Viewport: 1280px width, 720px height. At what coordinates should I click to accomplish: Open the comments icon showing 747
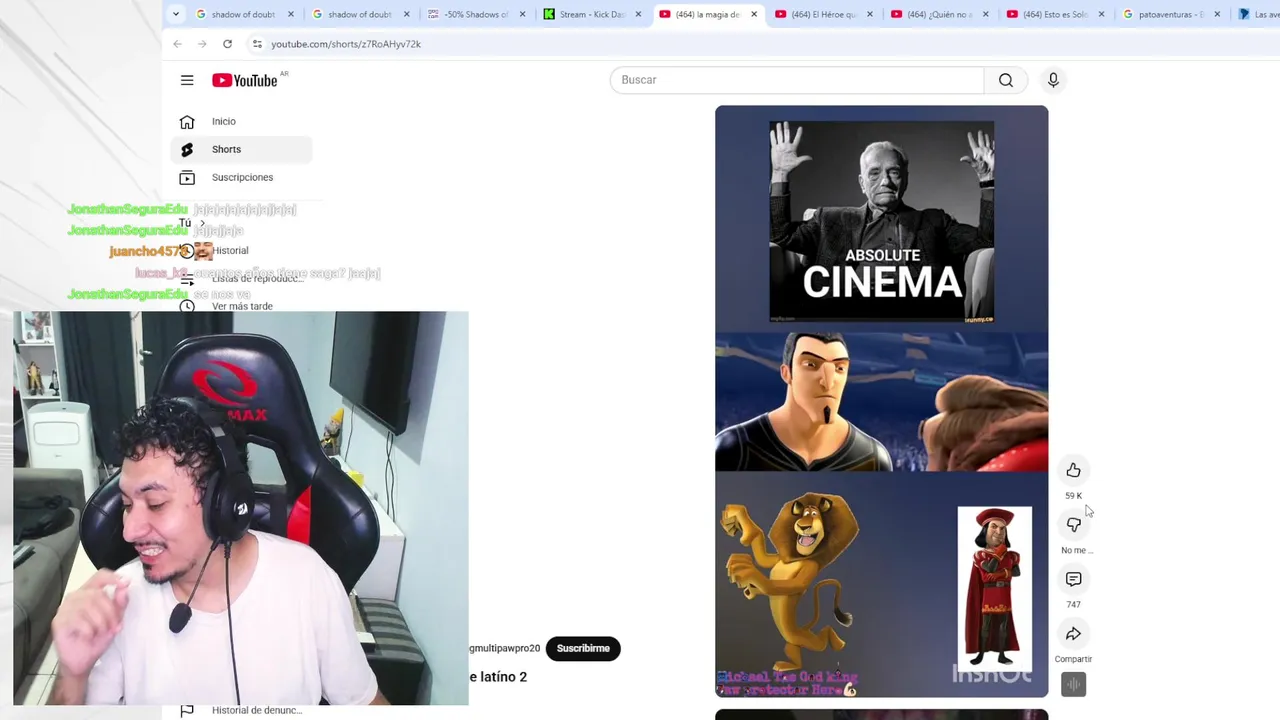tap(1073, 579)
